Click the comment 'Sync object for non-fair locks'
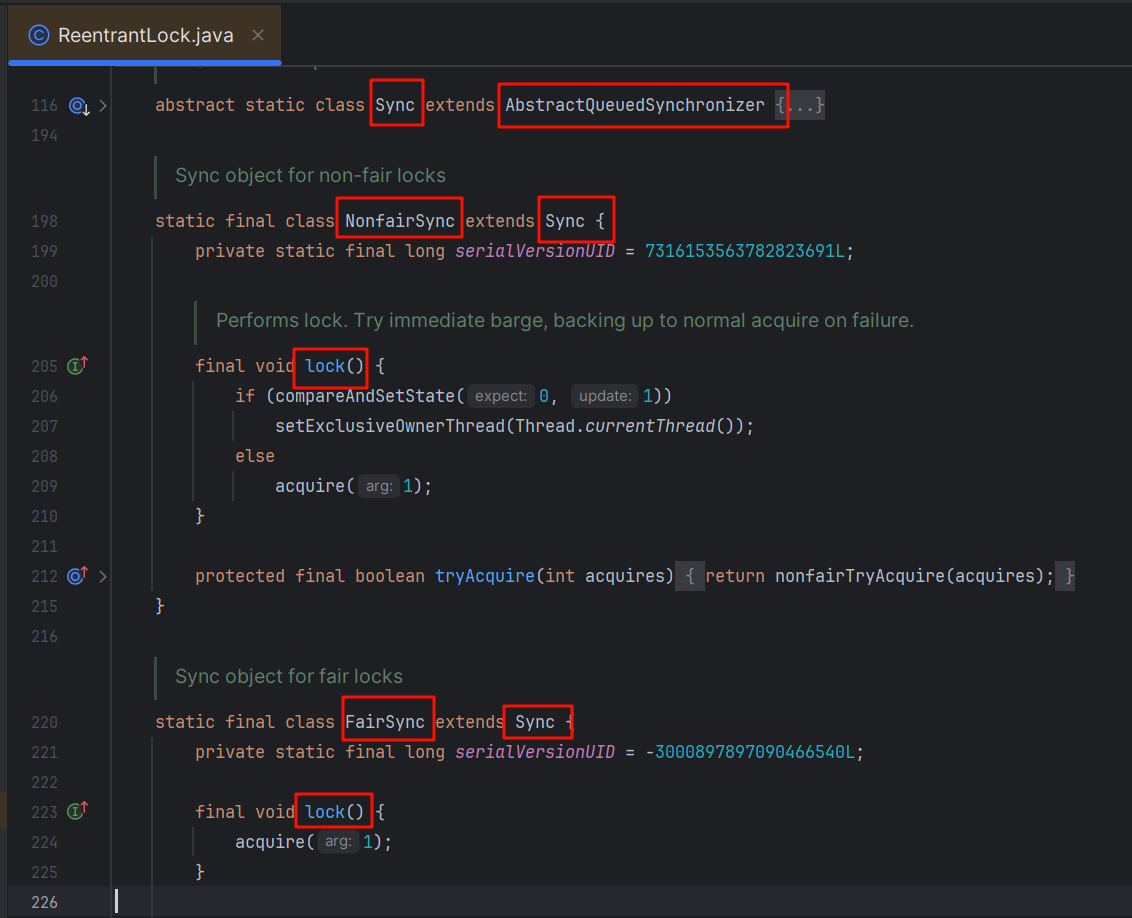This screenshot has width=1132, height=918. [310, 175]
